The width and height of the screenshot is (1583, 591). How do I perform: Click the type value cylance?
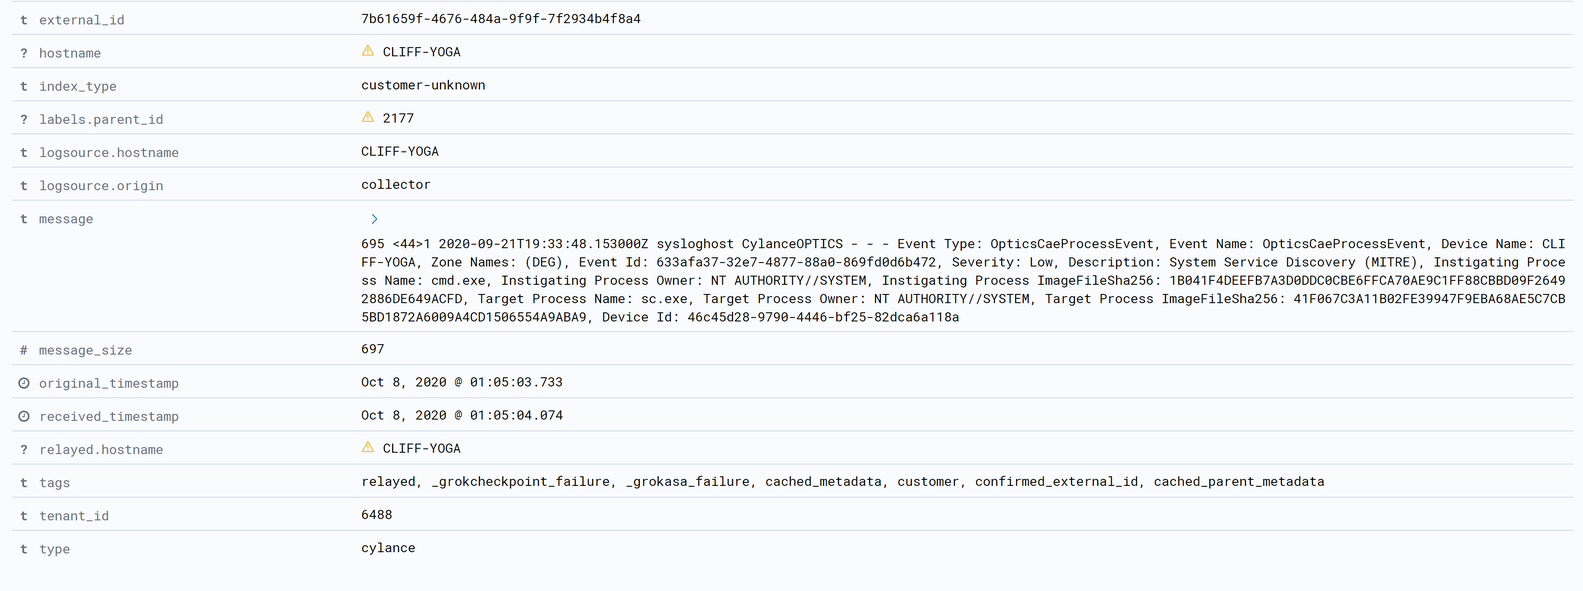[x=388, y=548]
